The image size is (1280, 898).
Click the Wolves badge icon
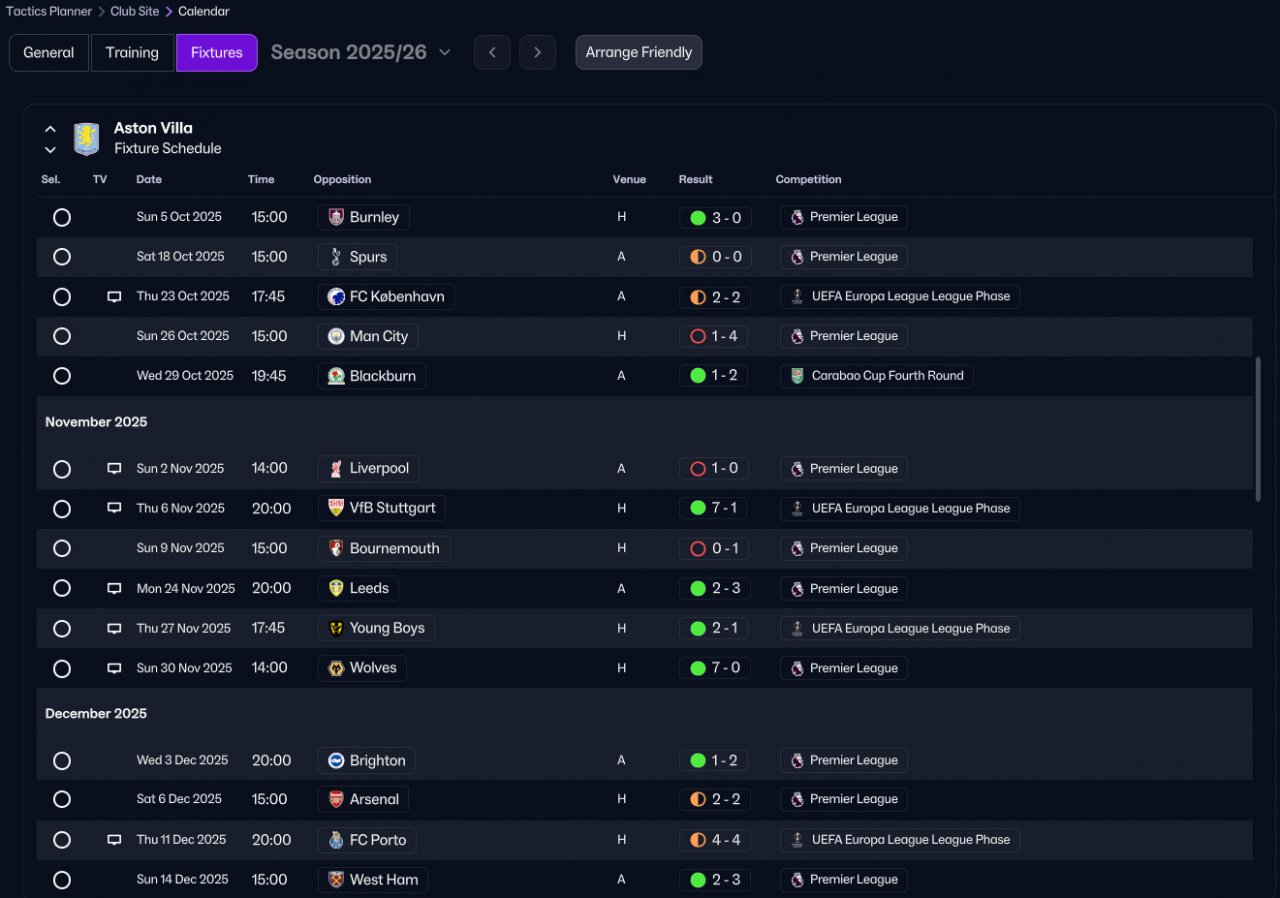coord(336,668)
